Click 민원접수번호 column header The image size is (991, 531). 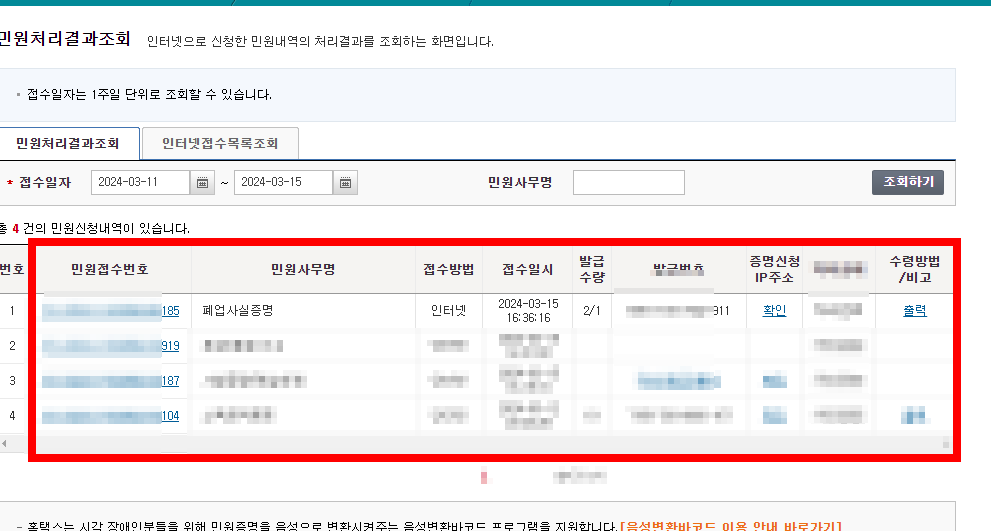coord(110,269)
